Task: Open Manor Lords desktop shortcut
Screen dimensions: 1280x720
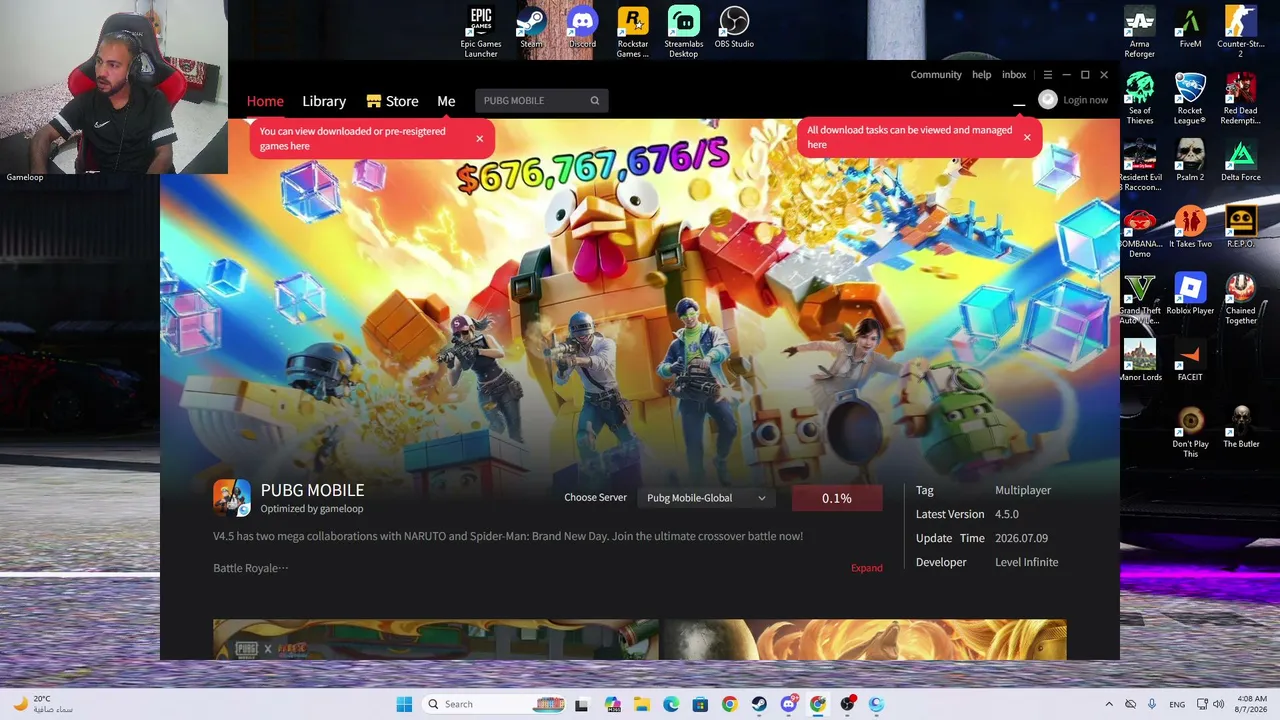Action: tap(1140, 362)
